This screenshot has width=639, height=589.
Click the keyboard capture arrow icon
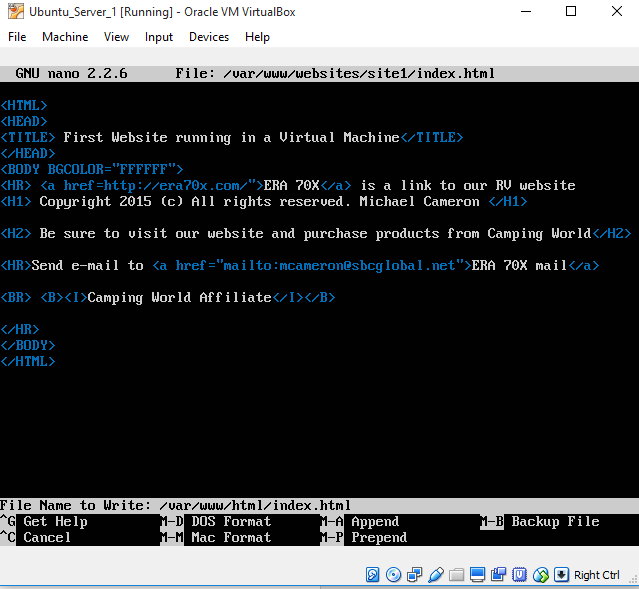(x=562, y=575)
